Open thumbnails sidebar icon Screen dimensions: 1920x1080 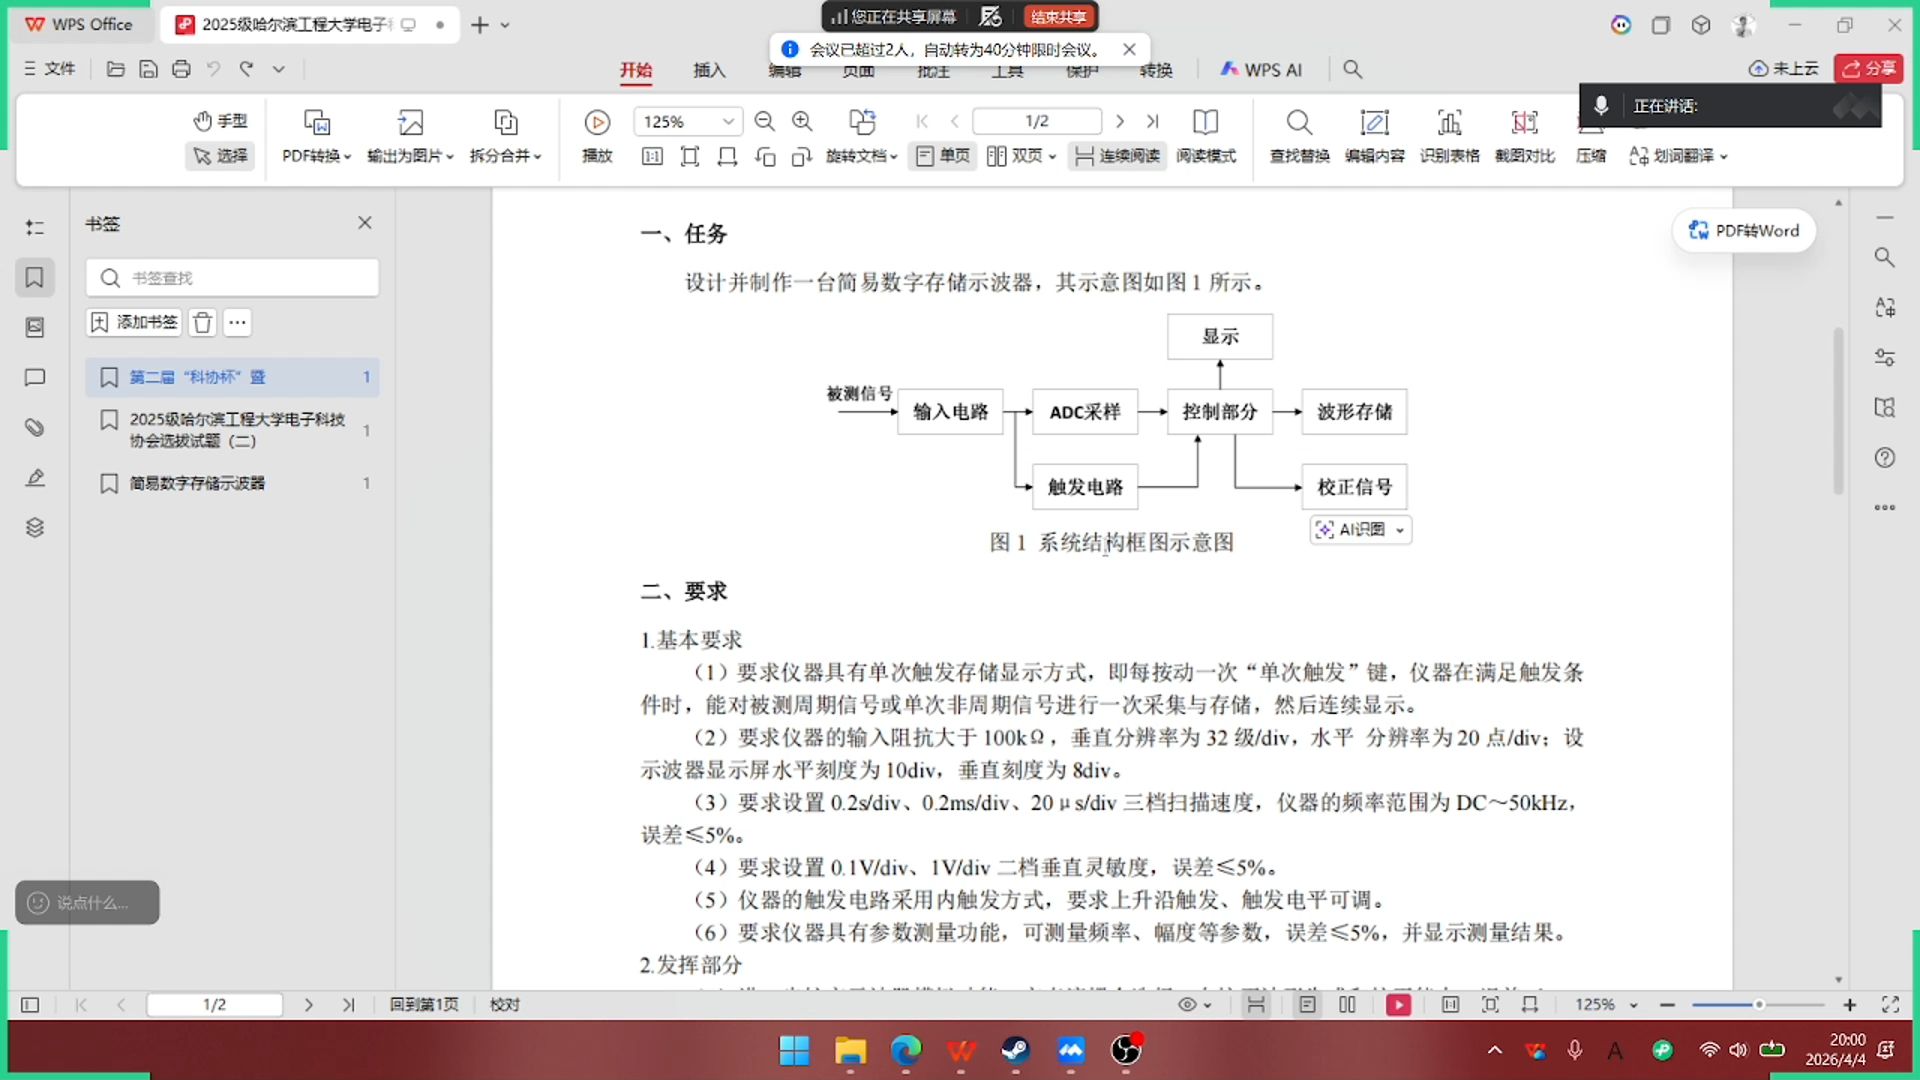[35, 327]
